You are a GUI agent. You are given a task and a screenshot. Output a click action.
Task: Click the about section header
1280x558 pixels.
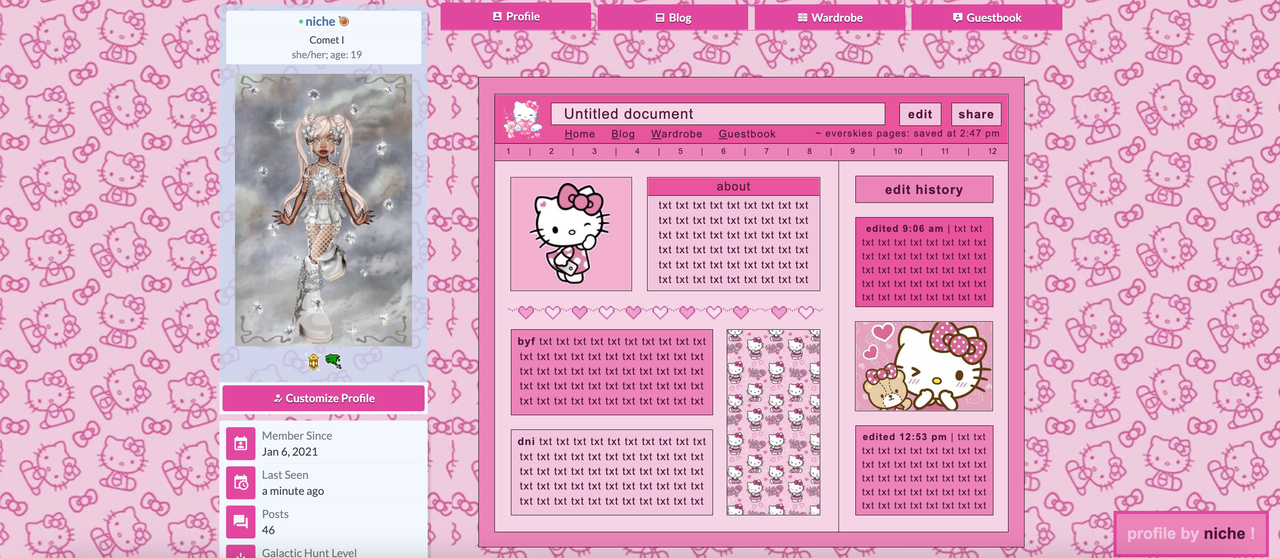[x=733, y=187]
